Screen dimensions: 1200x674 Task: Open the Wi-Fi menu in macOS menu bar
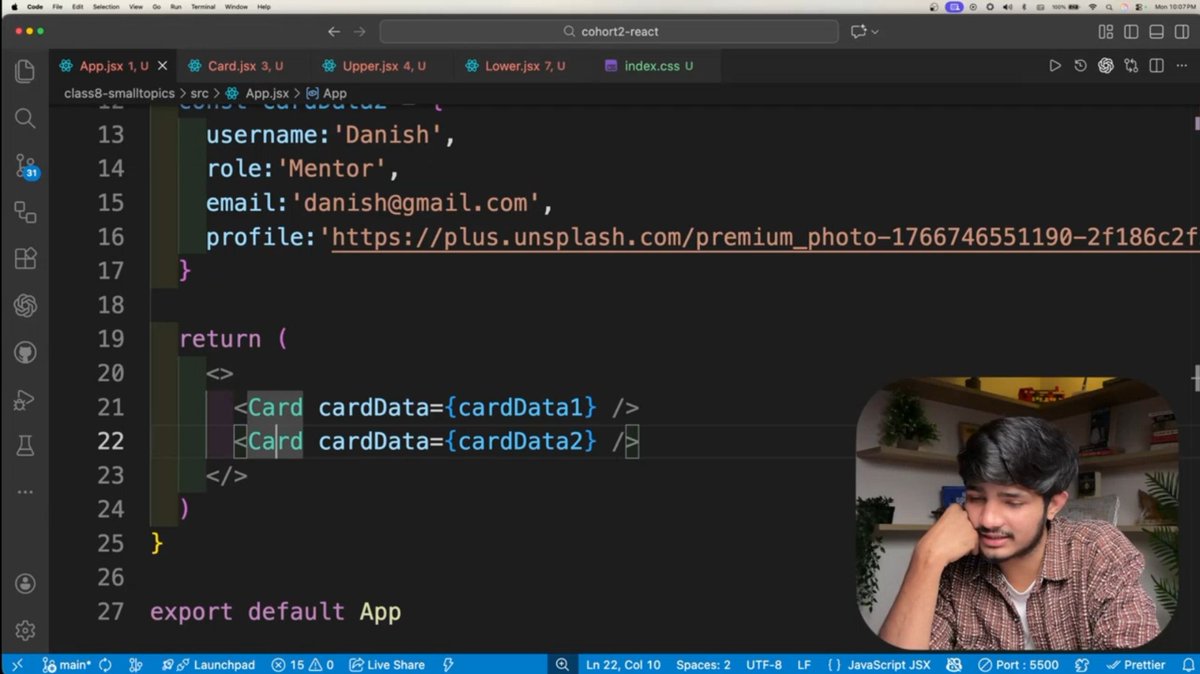(x=1091, y=7)
